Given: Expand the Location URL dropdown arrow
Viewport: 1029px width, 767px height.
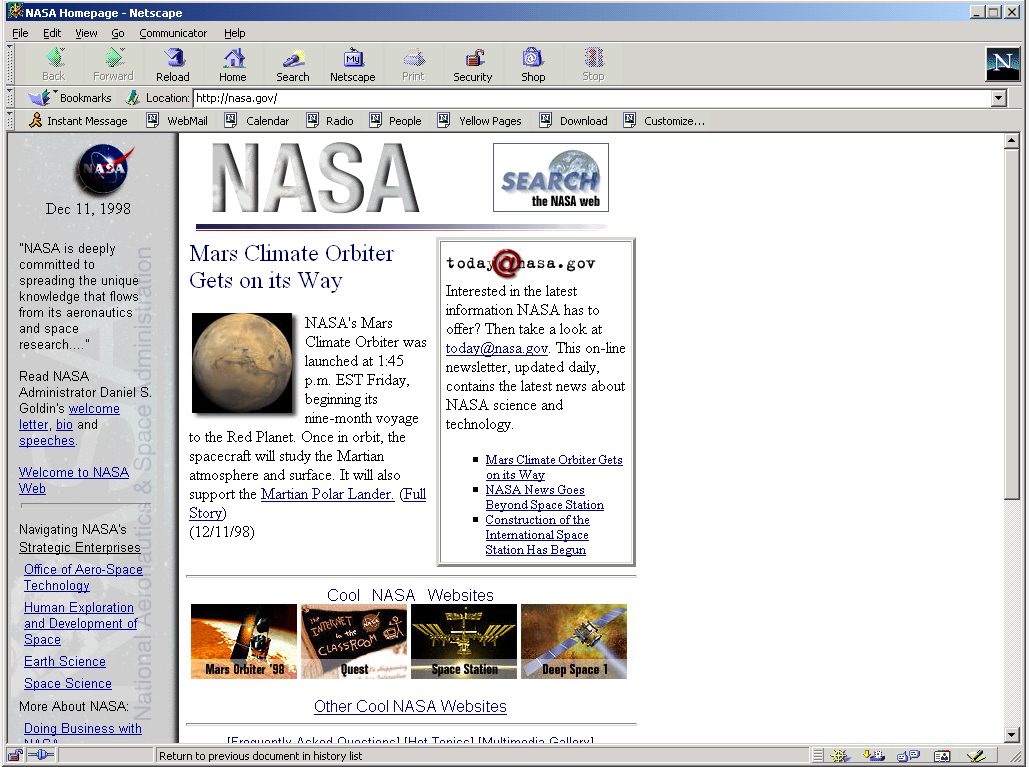Looking at the screenshot, I should 999,98.
